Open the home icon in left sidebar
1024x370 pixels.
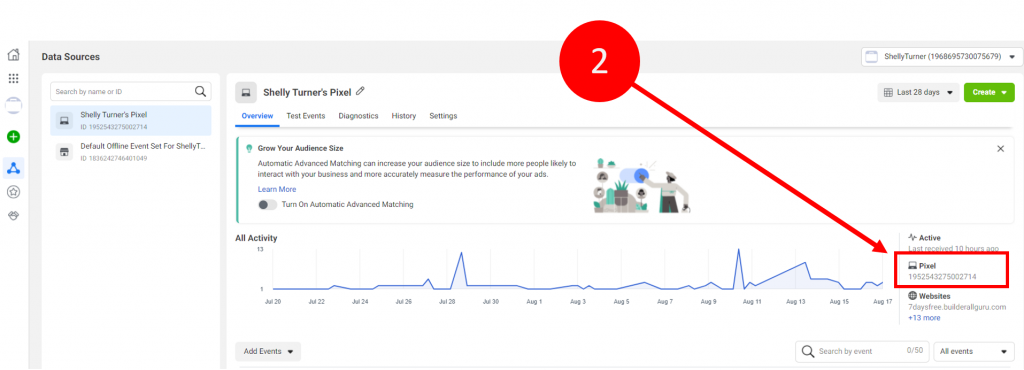(x=13, y=55)
